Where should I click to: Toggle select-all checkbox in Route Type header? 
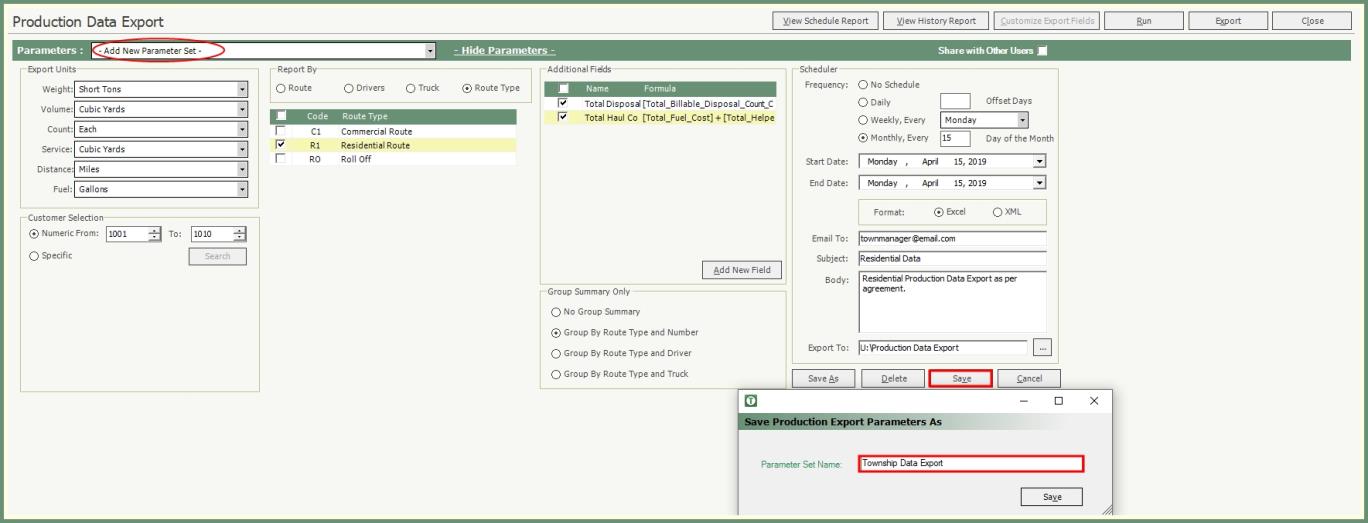[280, 116]
